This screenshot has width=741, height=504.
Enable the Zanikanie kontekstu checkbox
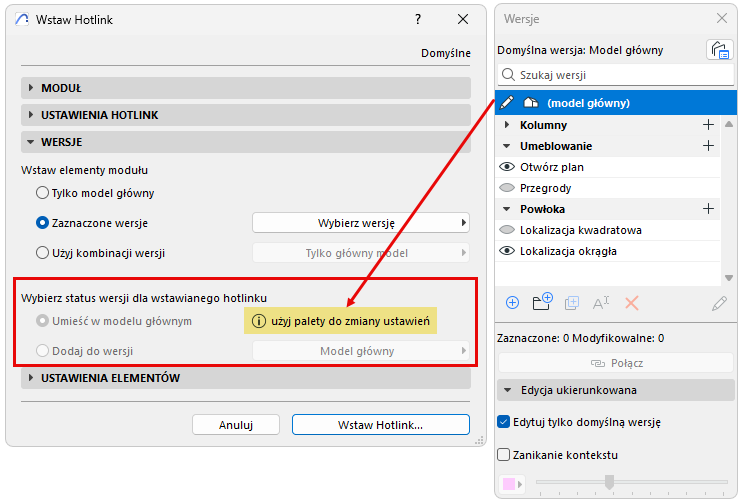[504, 455]
